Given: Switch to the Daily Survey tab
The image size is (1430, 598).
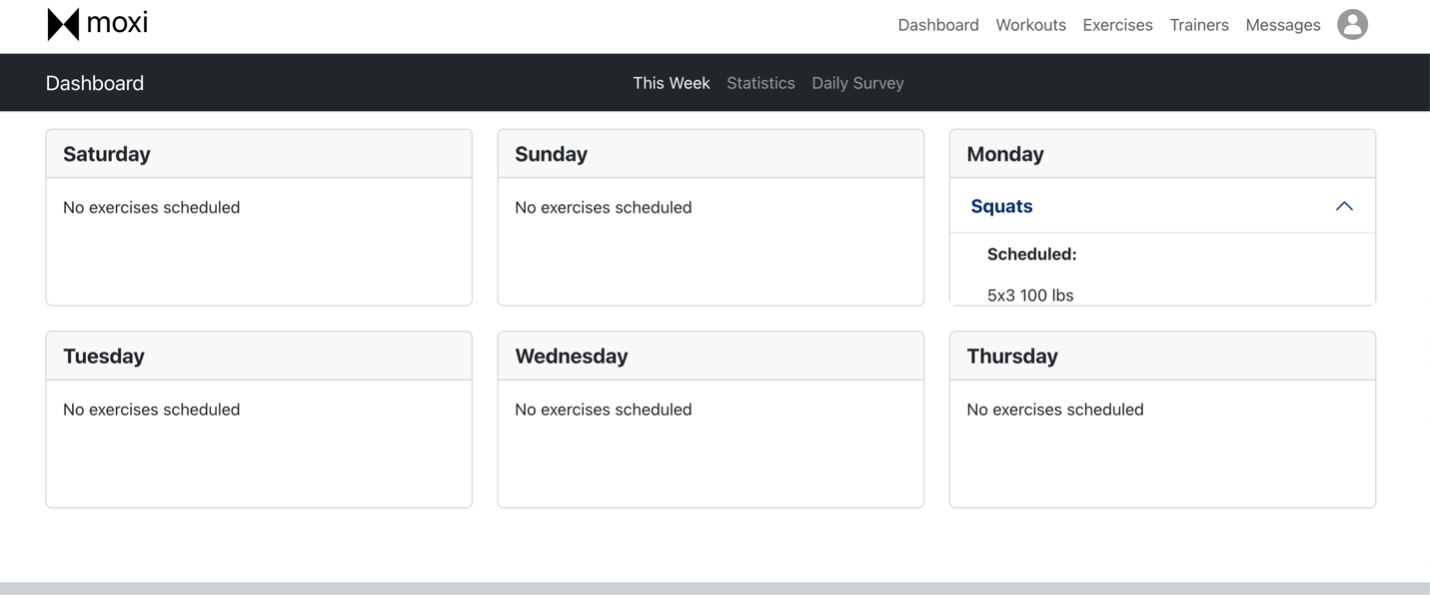Looking at the screenshot, I should pos(857,83).
